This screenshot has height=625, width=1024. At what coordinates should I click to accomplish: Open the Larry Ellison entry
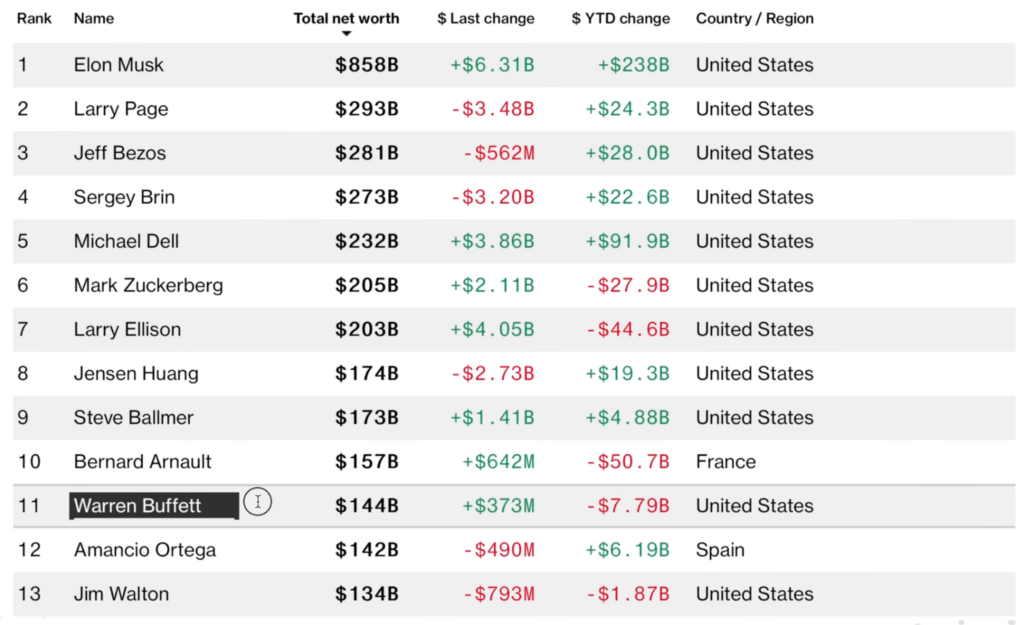(127, 329)
